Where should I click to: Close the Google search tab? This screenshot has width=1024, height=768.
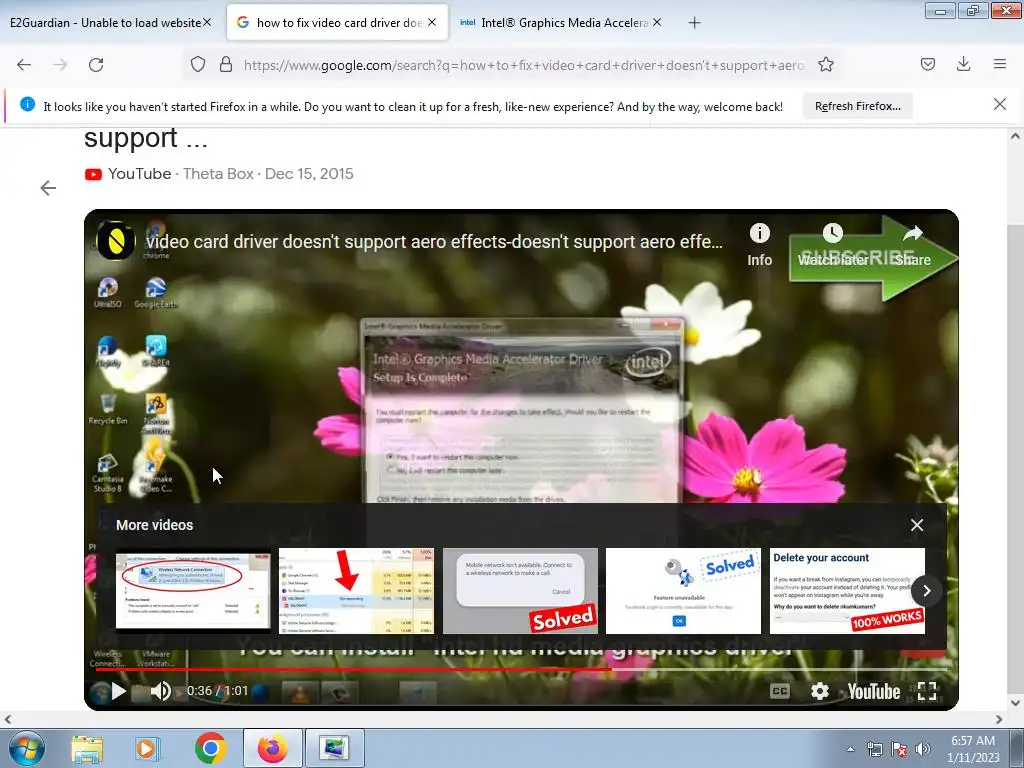432,23
